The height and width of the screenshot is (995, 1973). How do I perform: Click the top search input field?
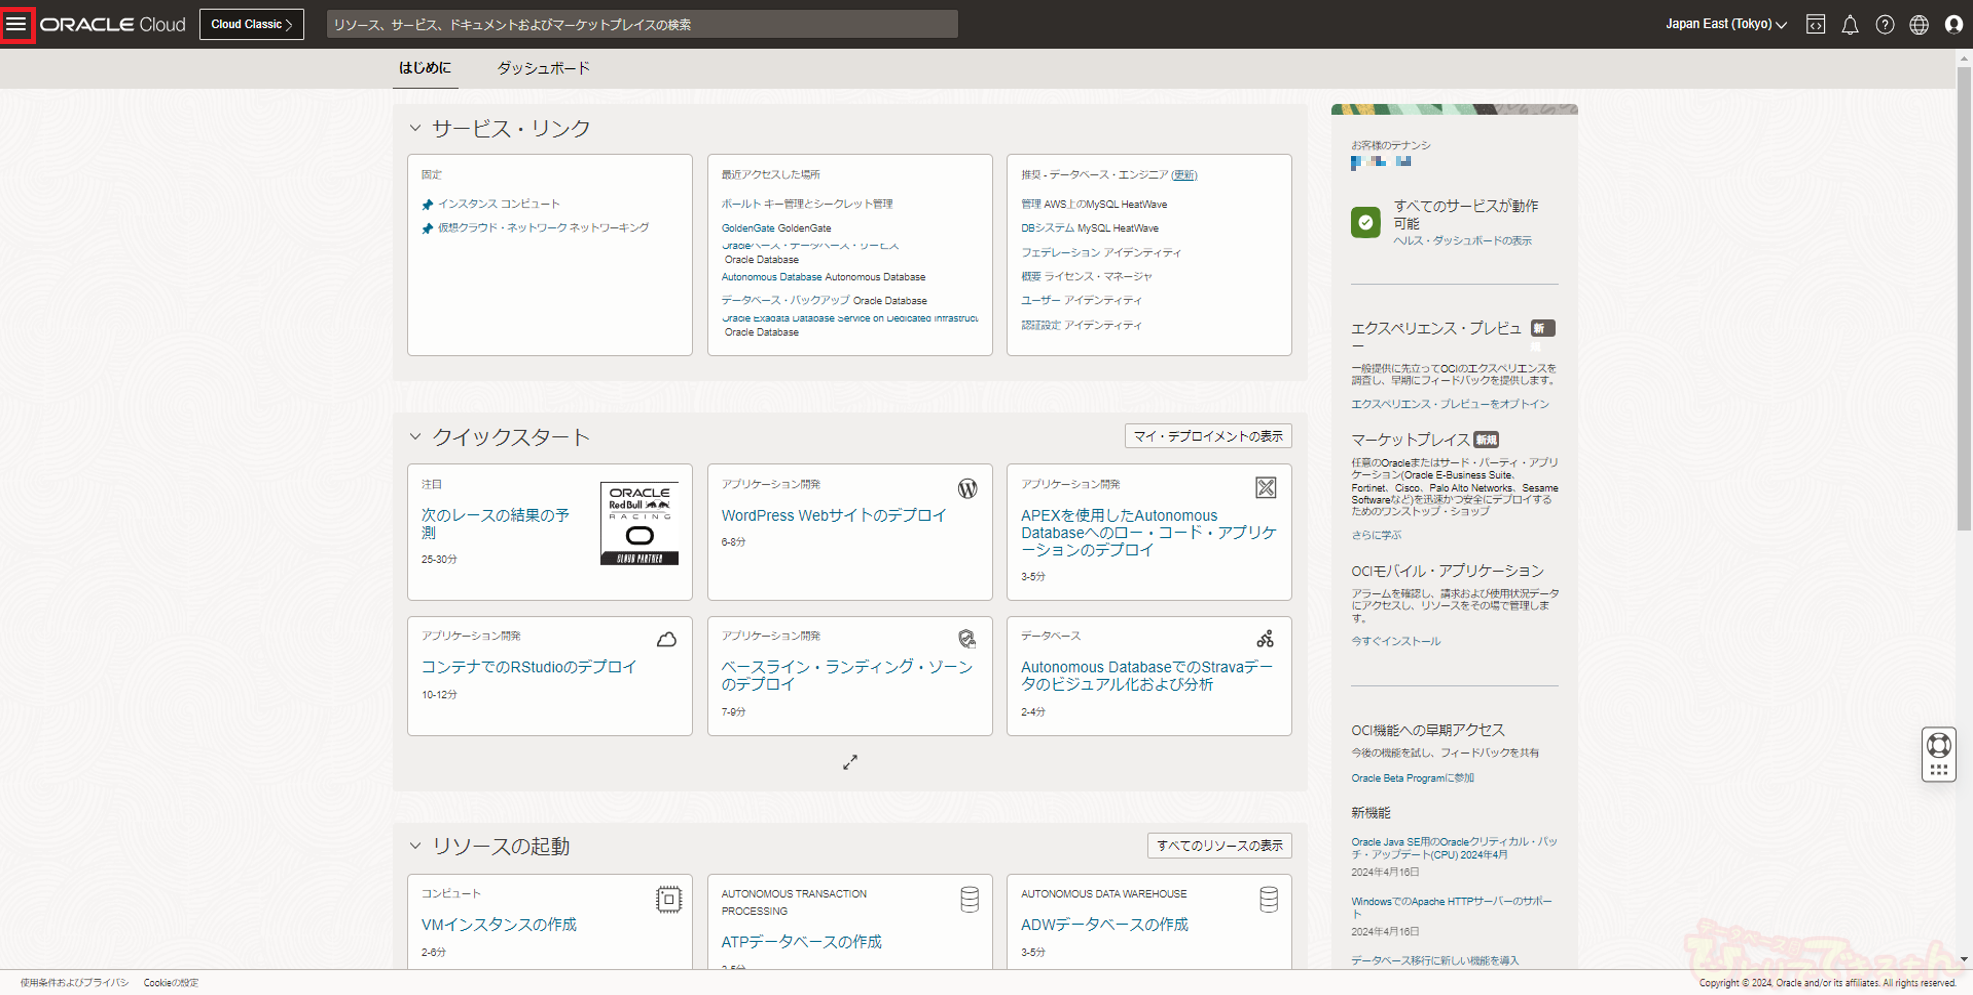coord(642,24)
